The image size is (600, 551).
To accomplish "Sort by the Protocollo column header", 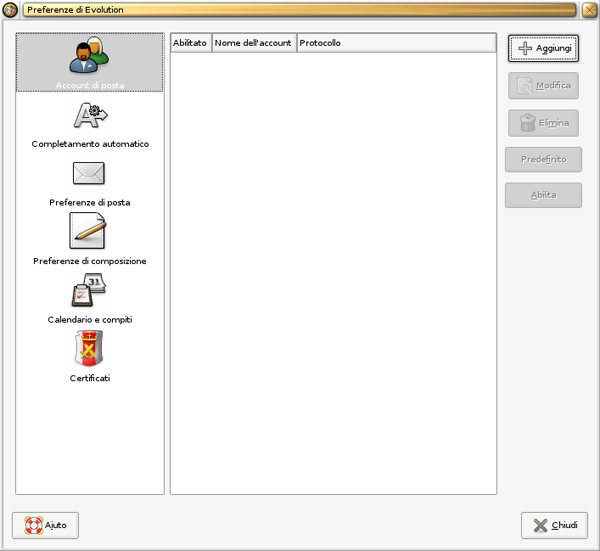I will coord(396,43).
